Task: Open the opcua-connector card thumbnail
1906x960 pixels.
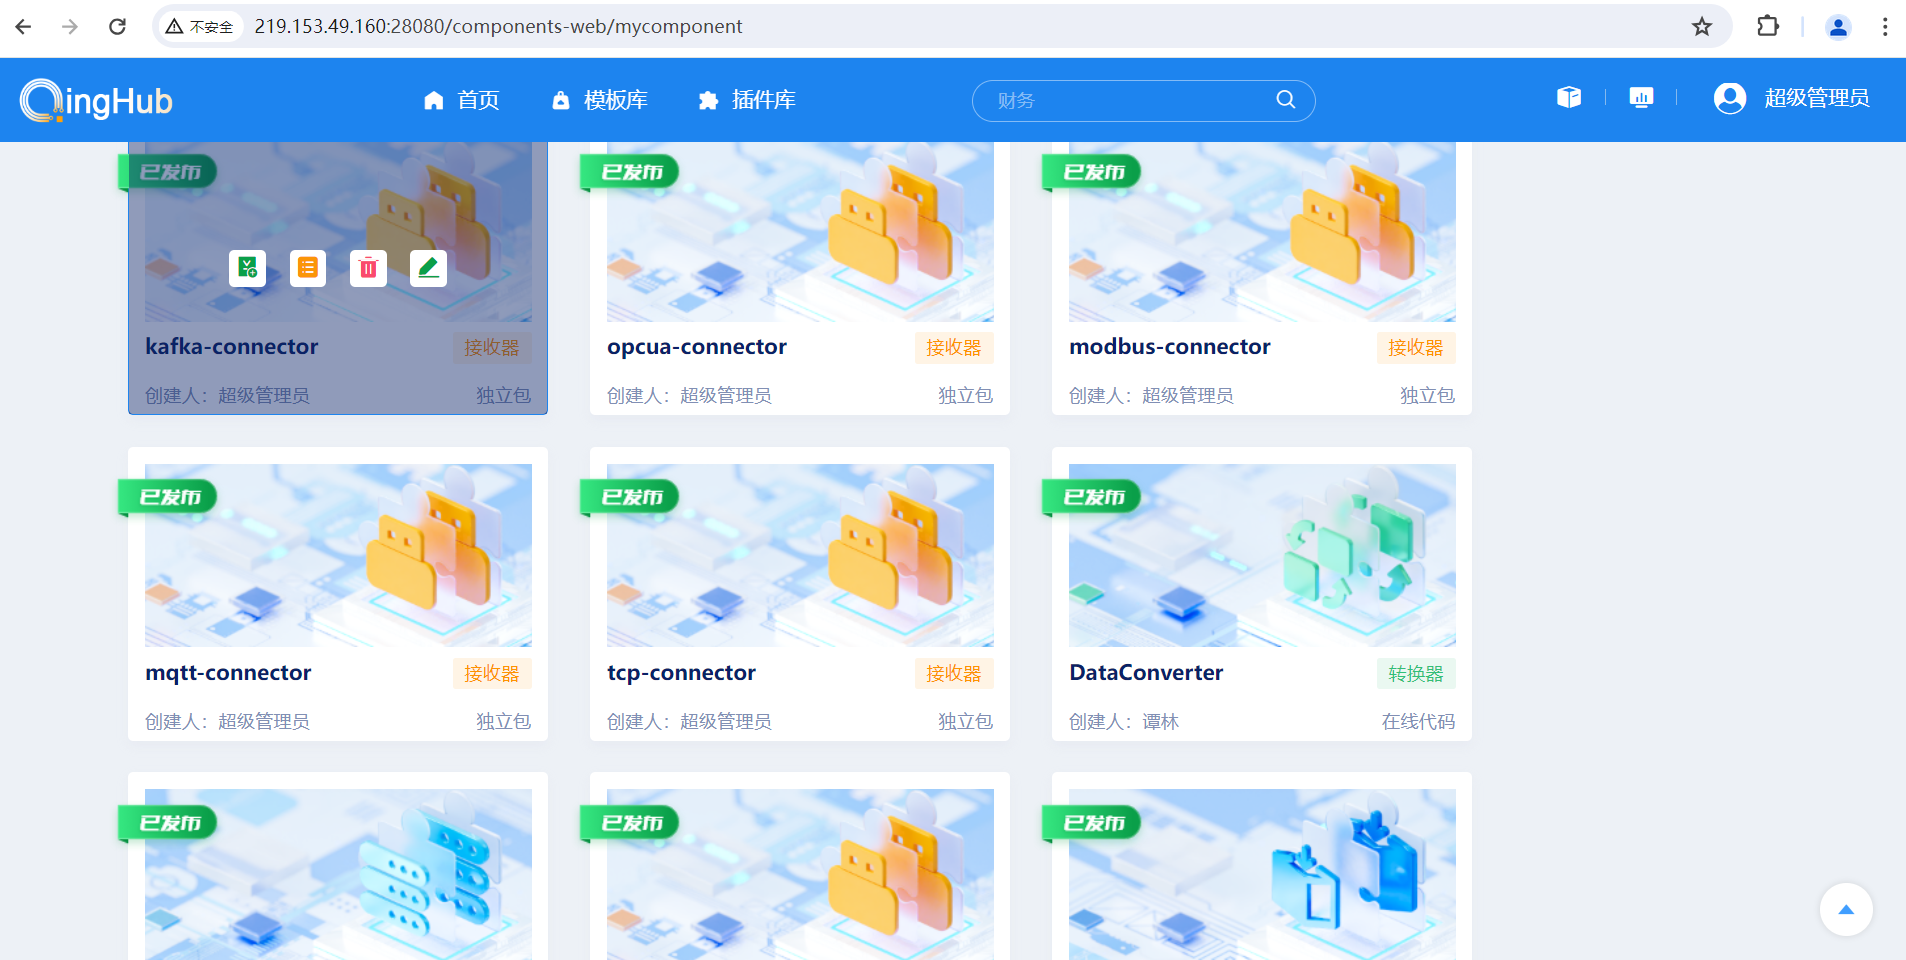Action: tap(800, 232)
